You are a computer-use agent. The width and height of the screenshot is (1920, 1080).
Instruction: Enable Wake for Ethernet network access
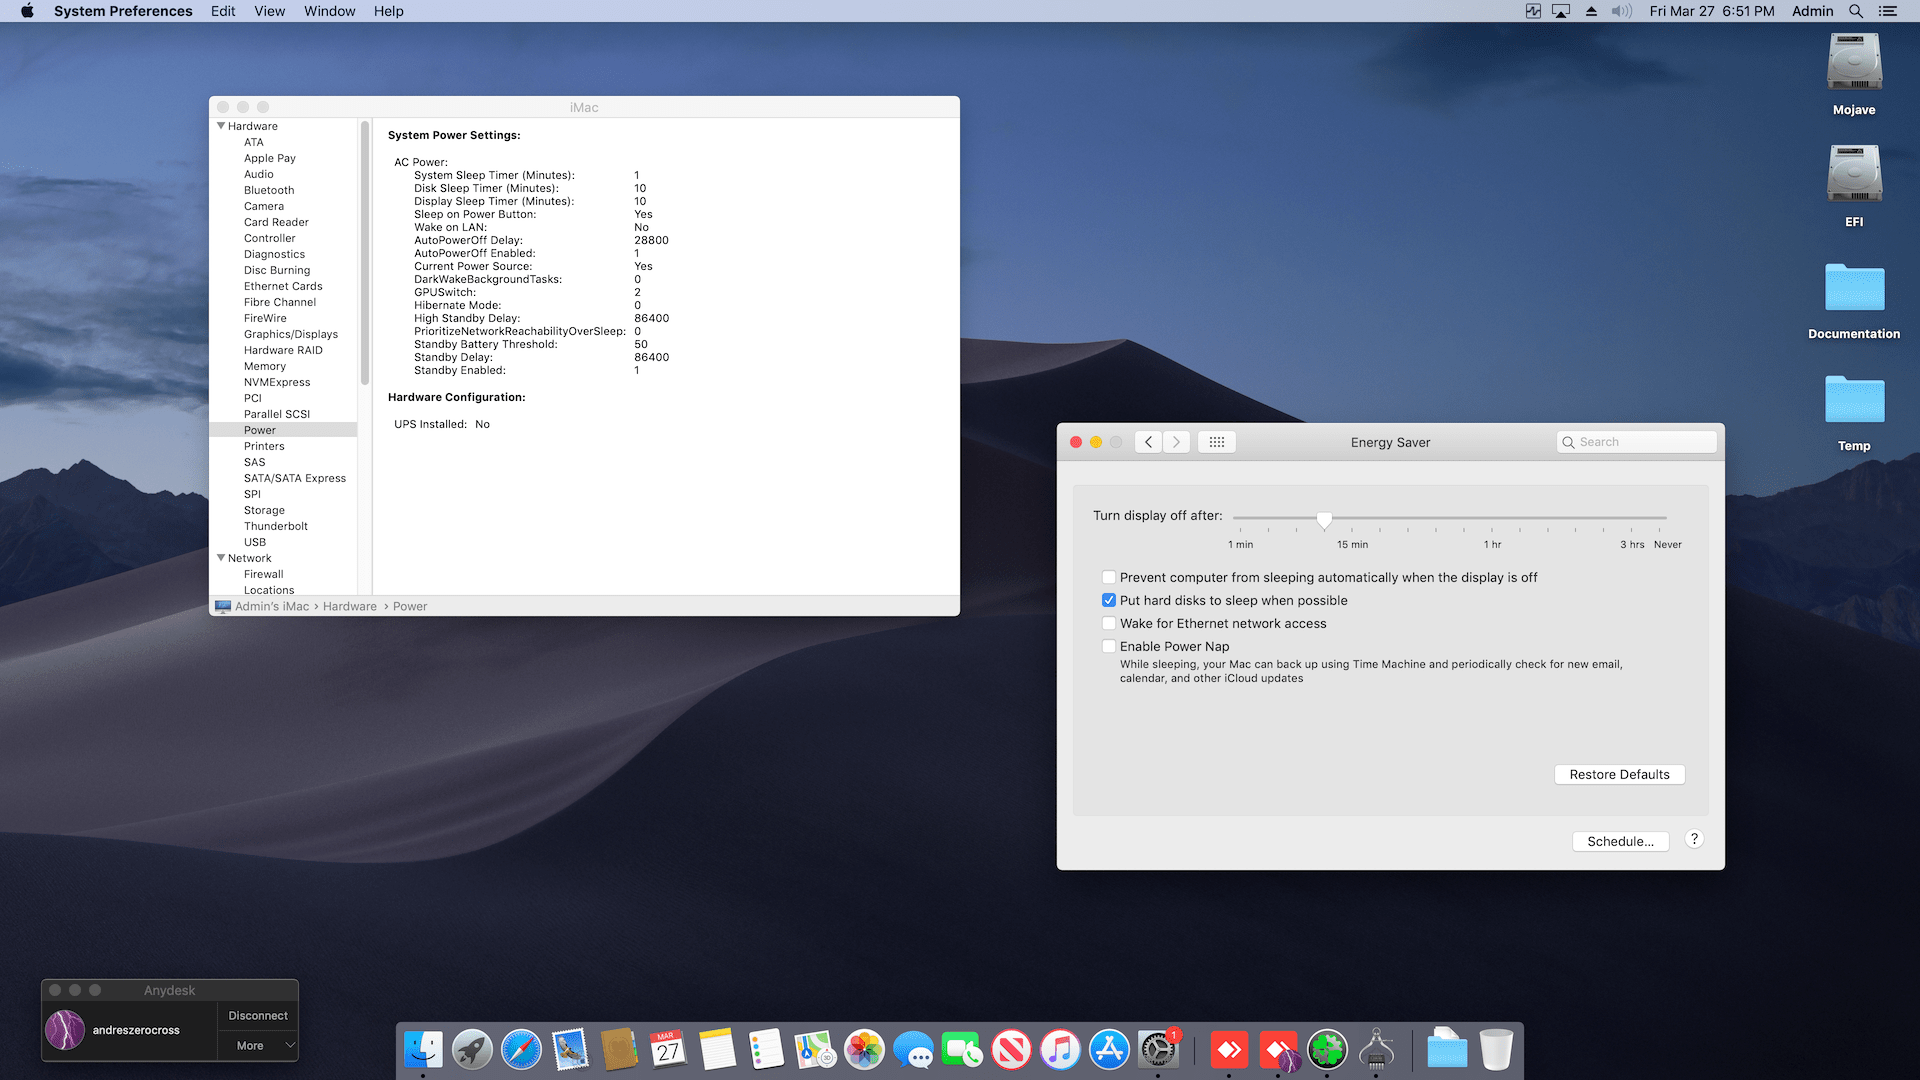pos(1109,623)
